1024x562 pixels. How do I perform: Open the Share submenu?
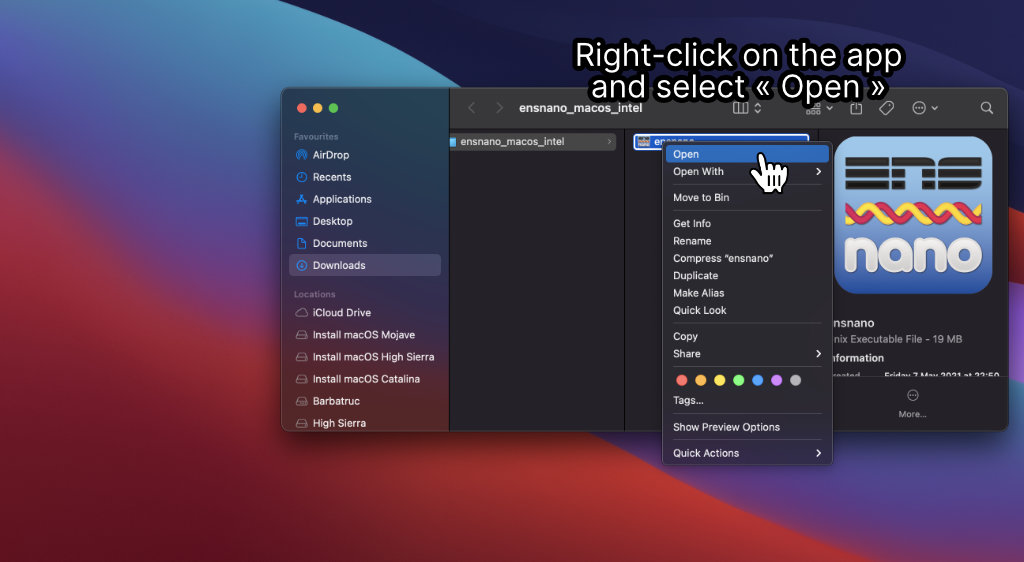(746, 354)
